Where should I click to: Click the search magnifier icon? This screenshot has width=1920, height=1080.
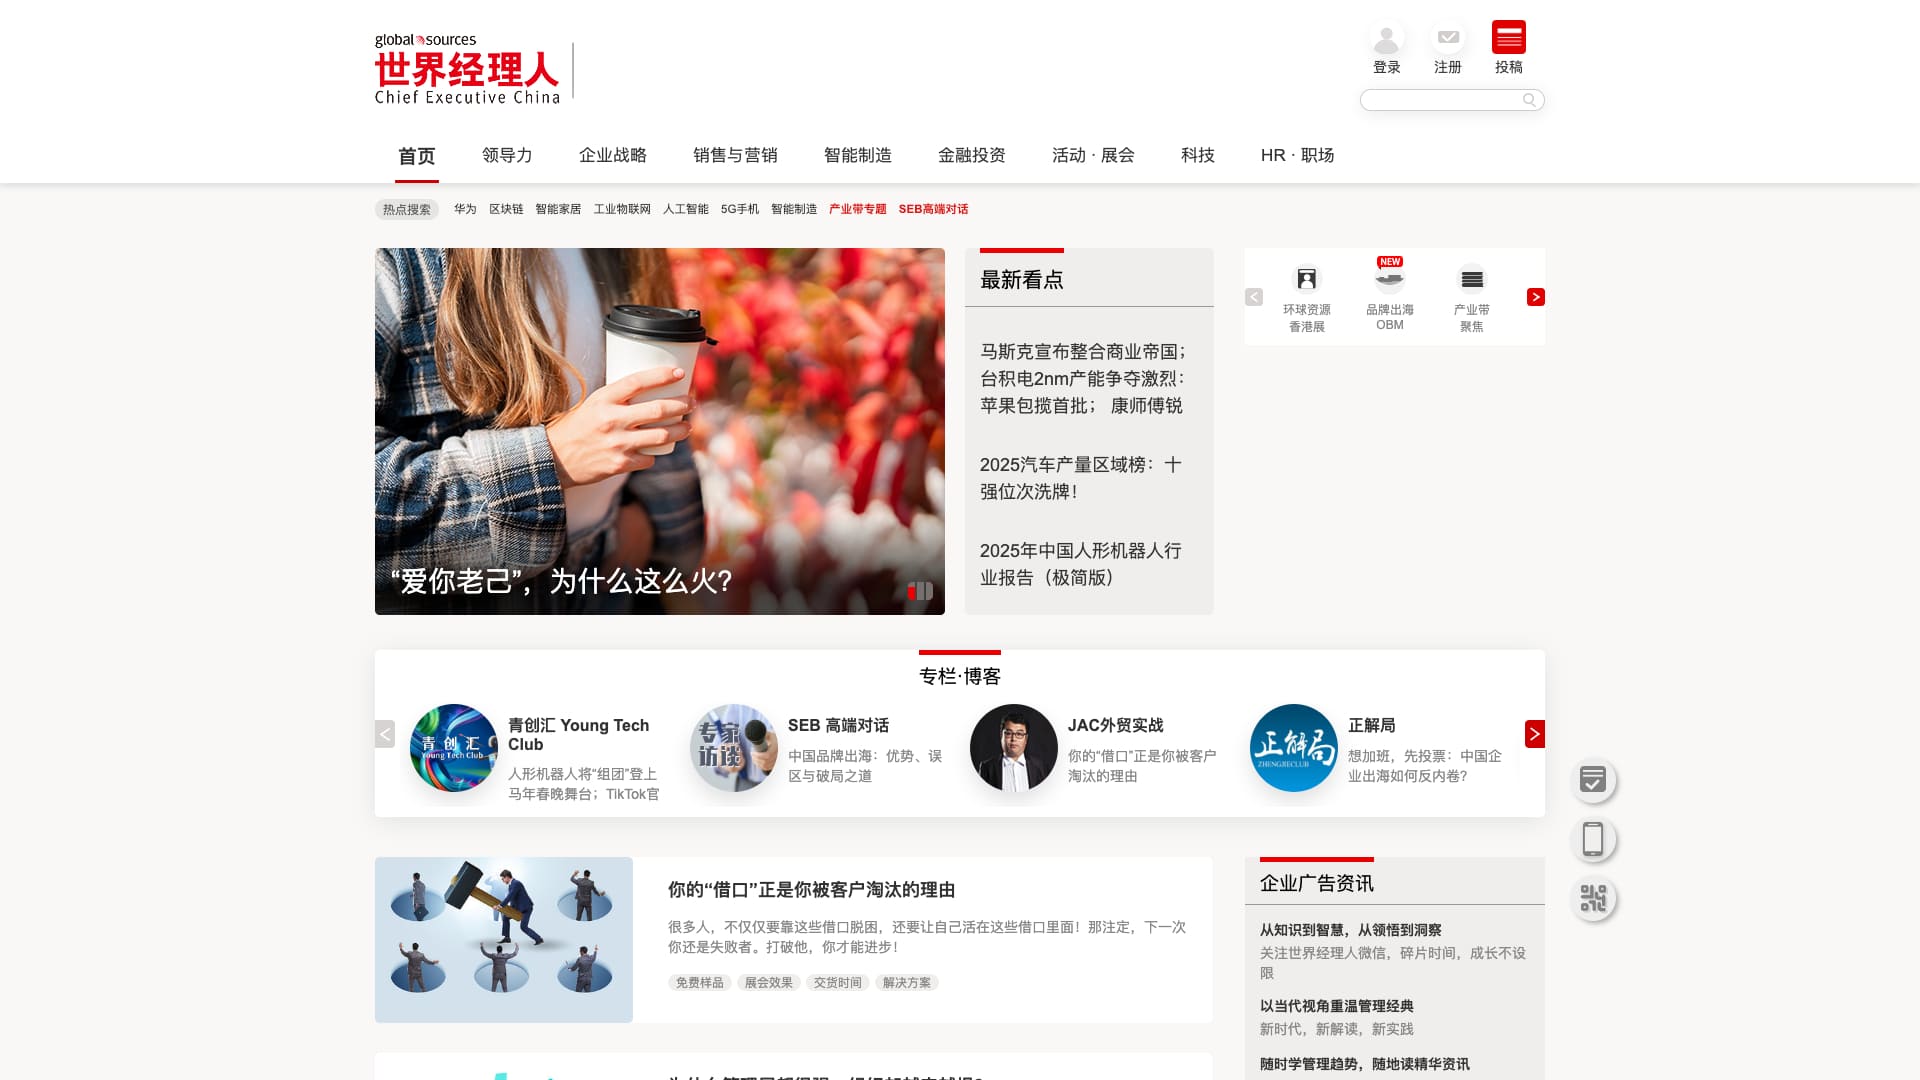point(1529,100)
